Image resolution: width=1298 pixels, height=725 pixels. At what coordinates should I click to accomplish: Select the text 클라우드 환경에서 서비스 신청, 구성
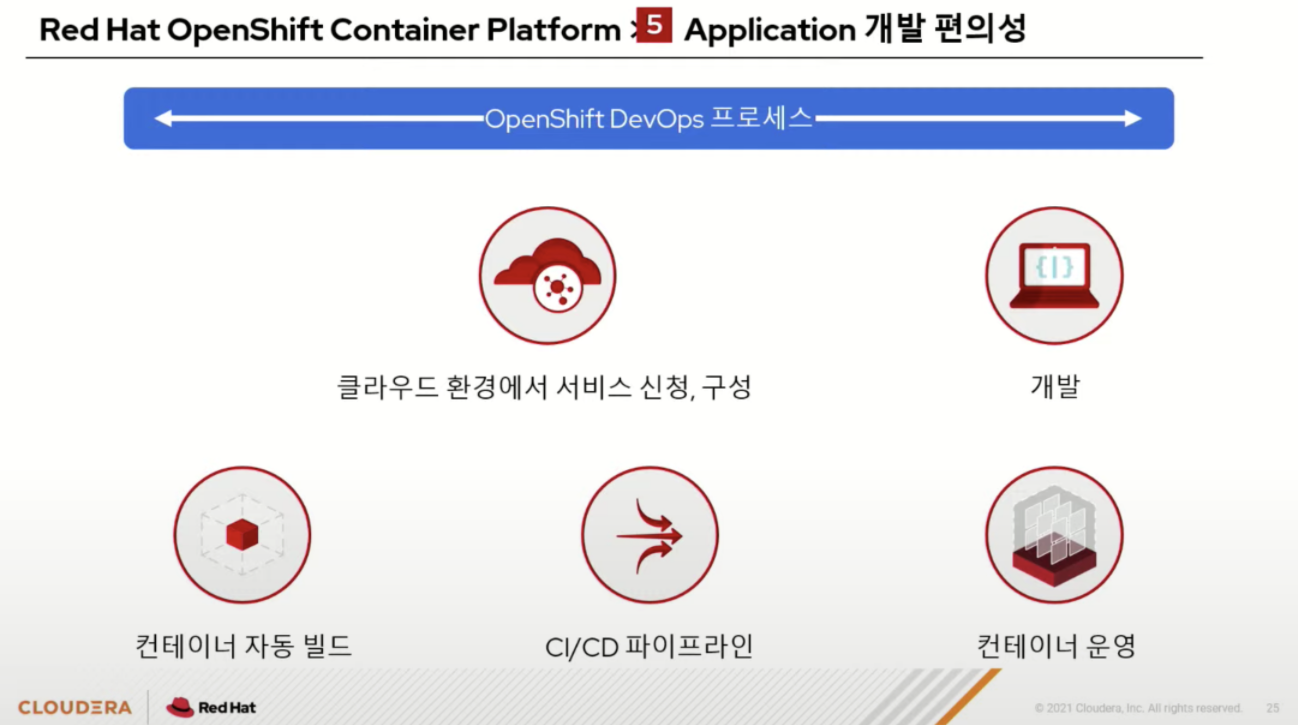(544, 387)
